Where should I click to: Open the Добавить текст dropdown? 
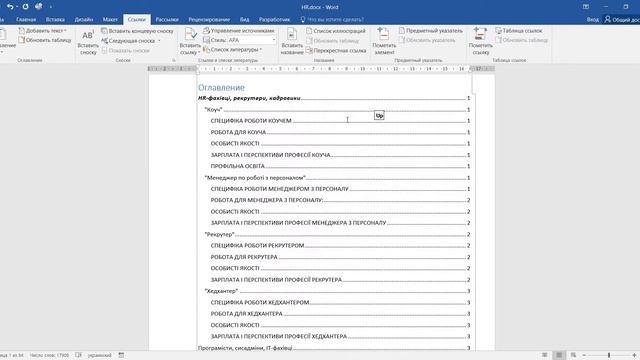[x=42, y=31]
